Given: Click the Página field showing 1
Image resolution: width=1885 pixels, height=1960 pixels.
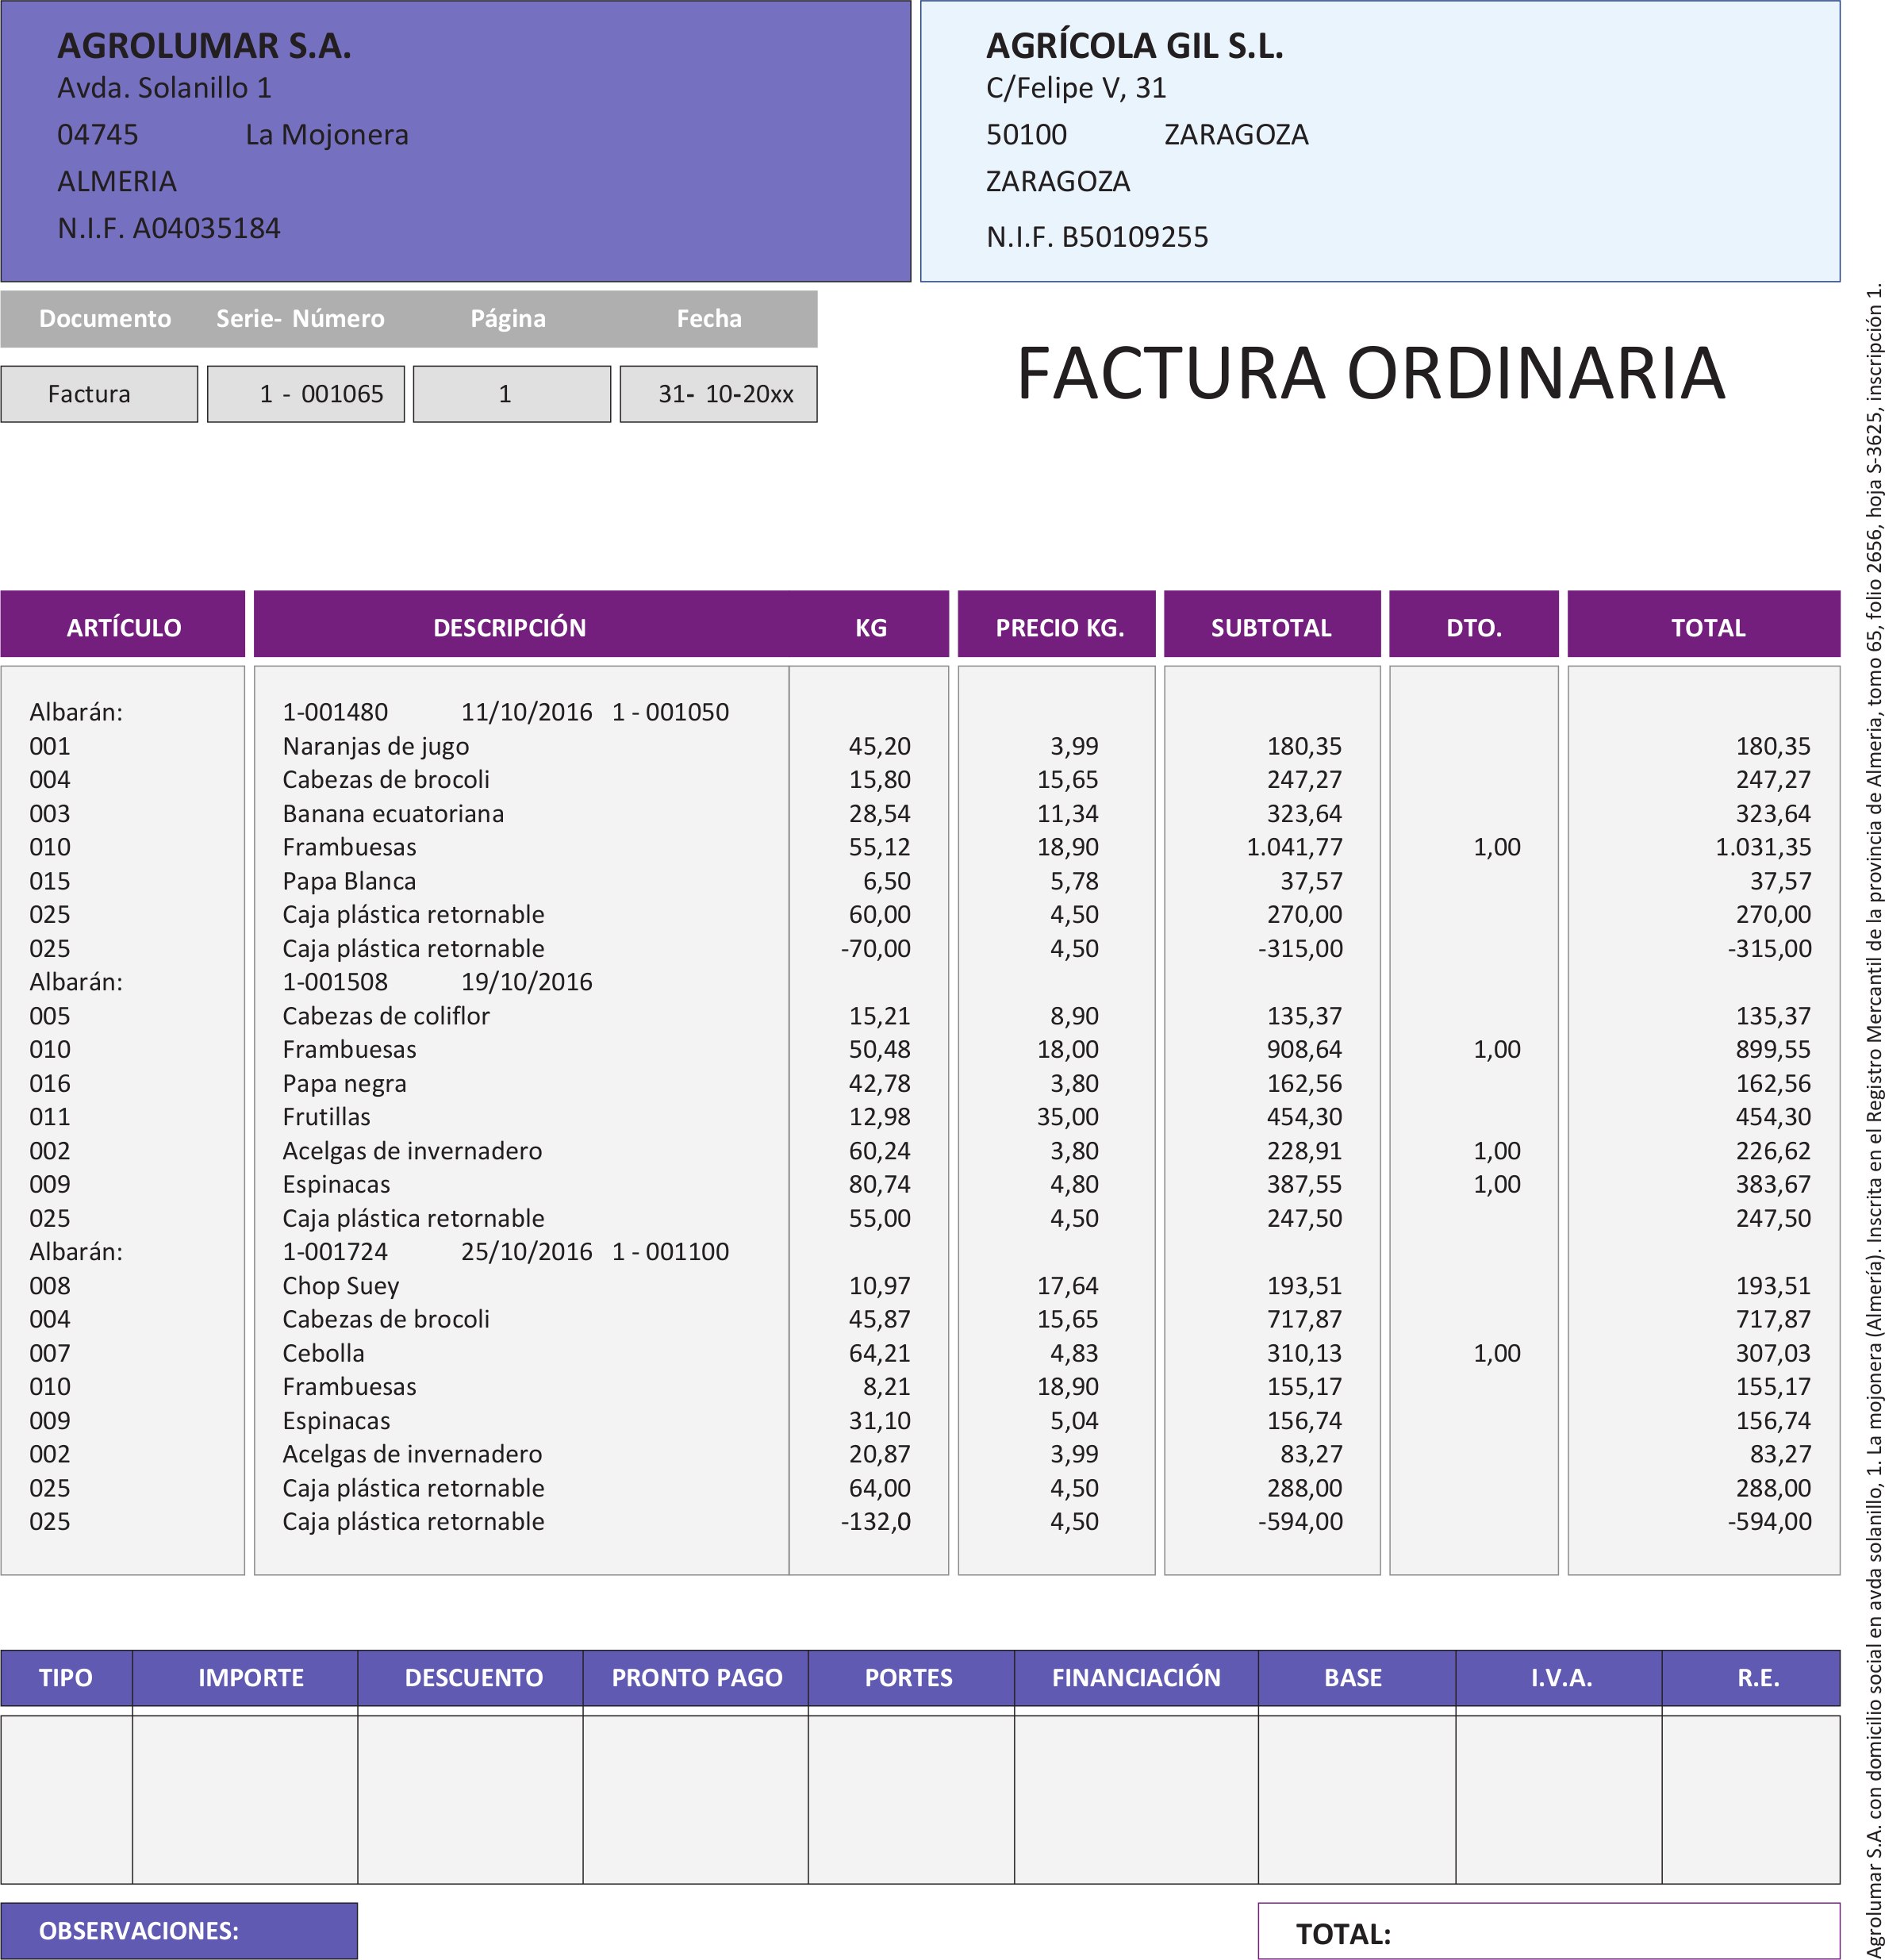Looking at the screenshot, I should [511, 394].
